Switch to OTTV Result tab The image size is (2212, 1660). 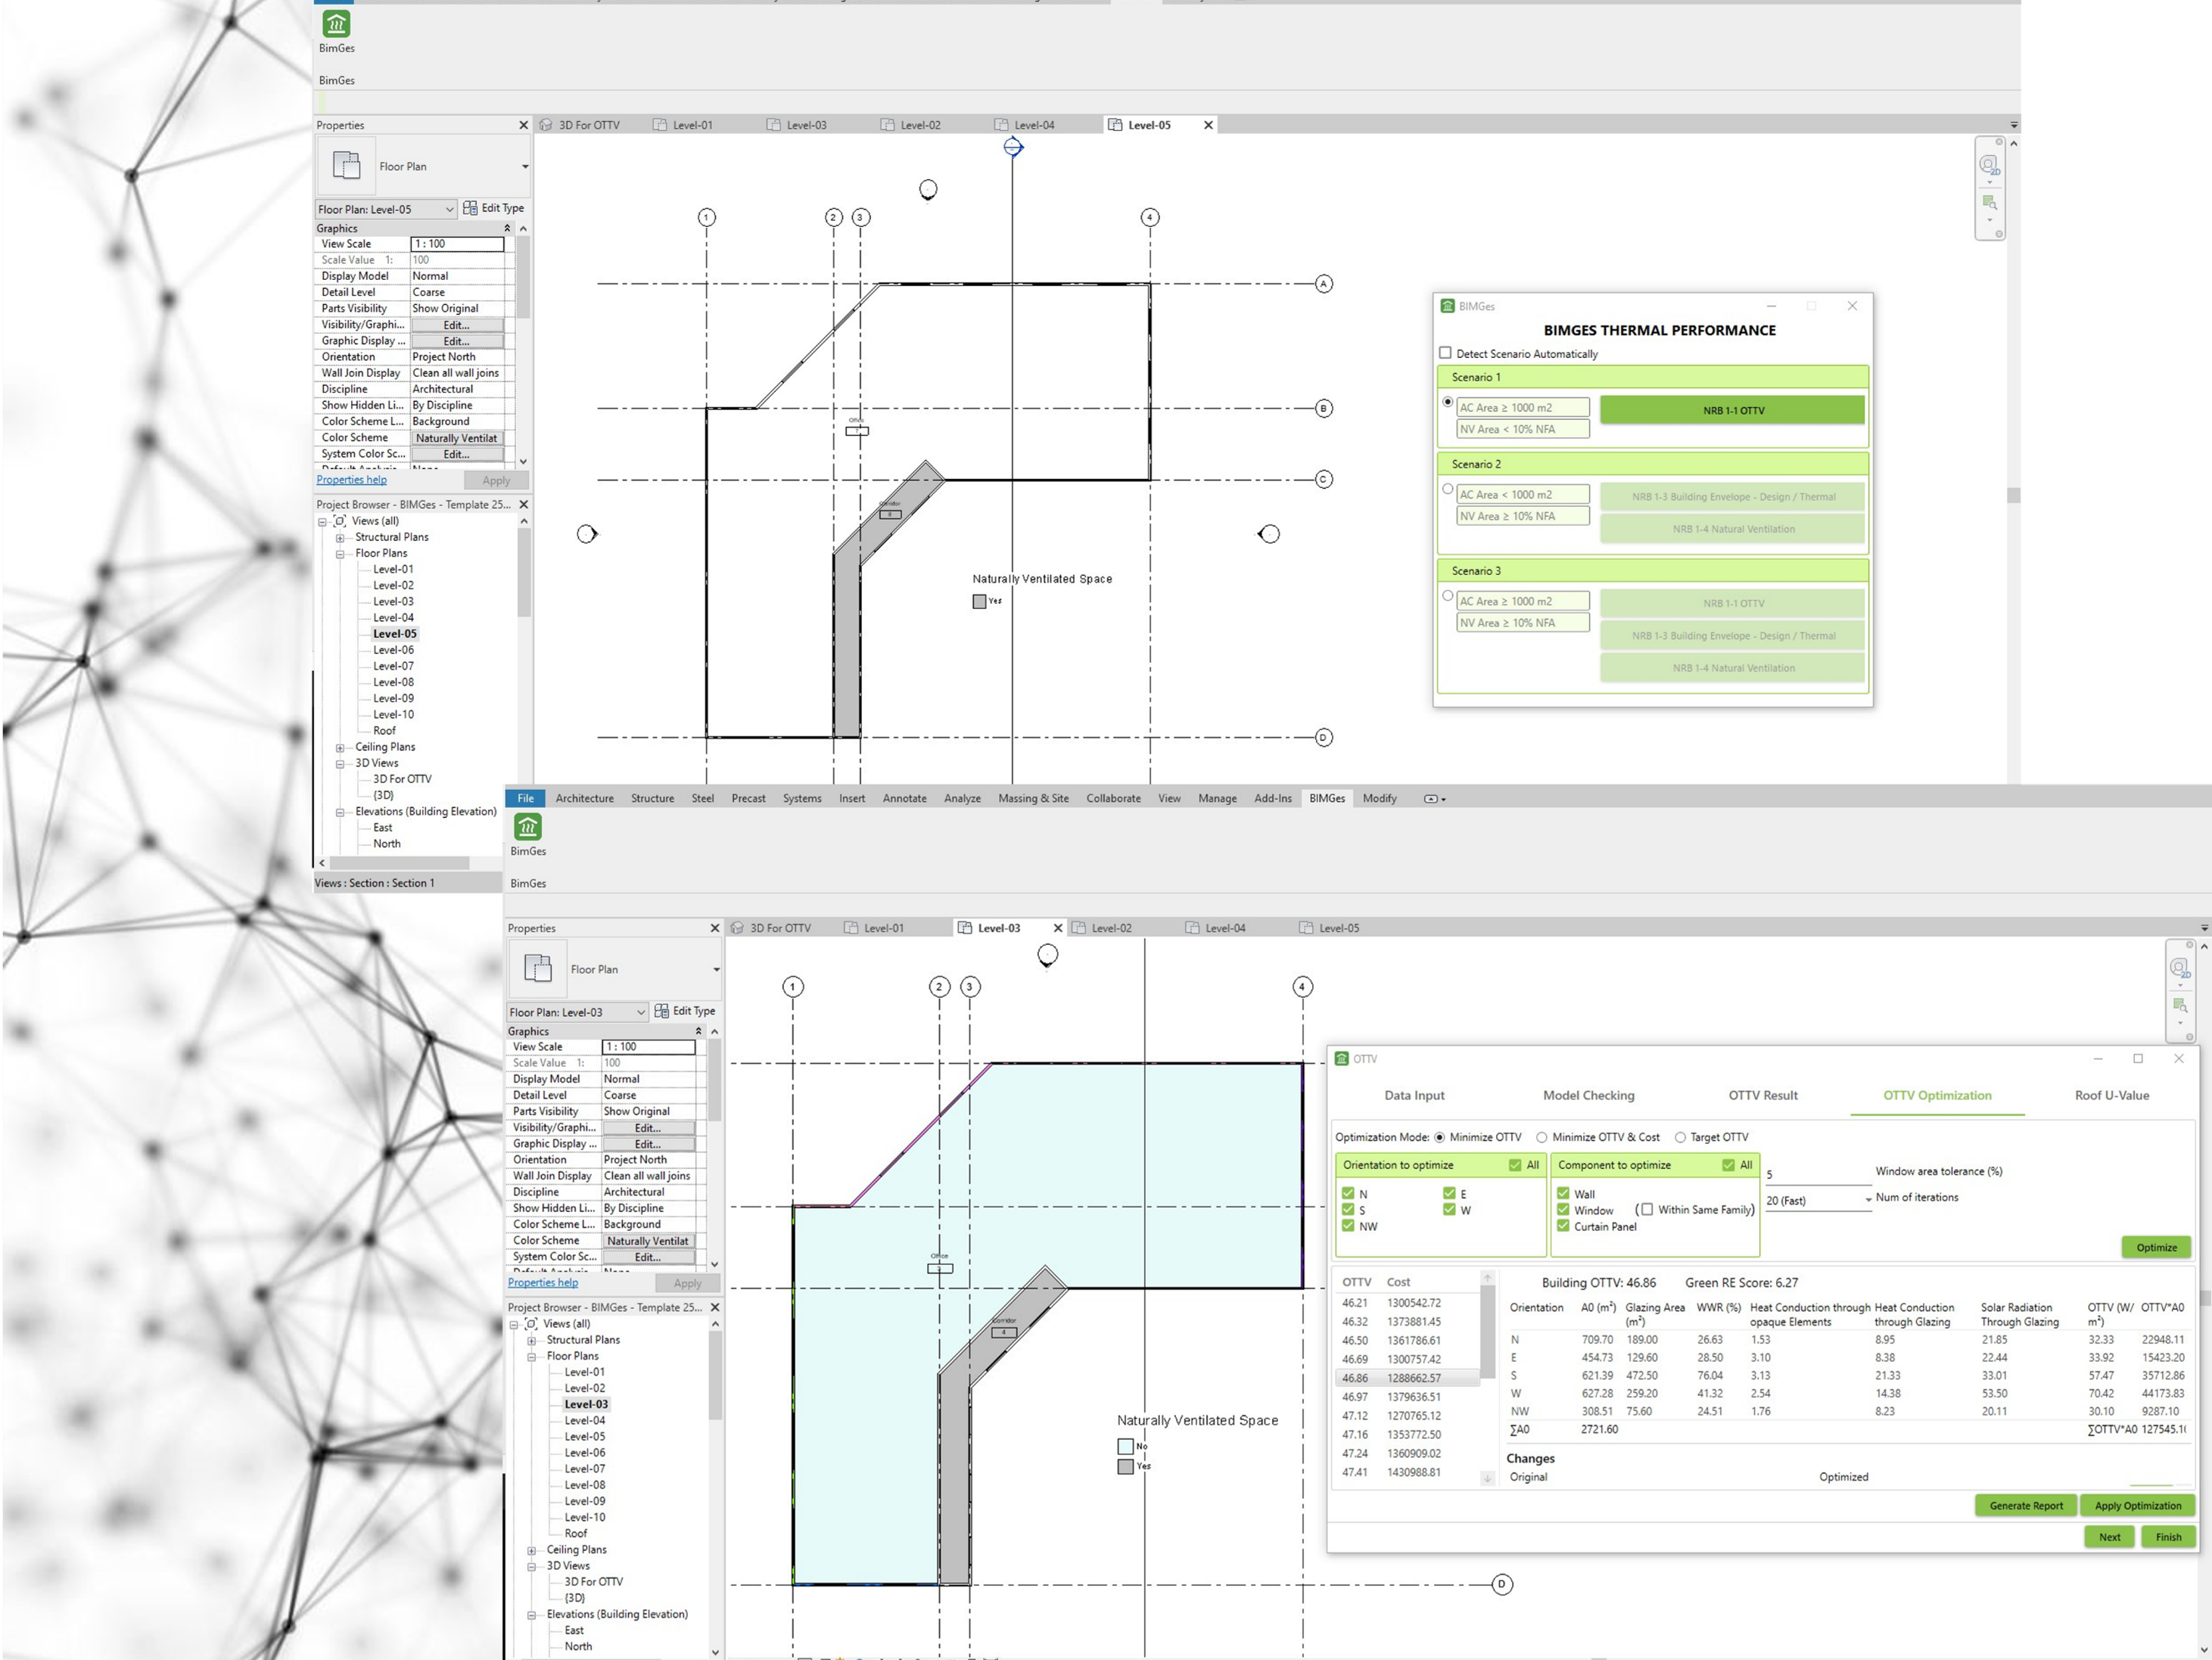coord(1762,1095)
